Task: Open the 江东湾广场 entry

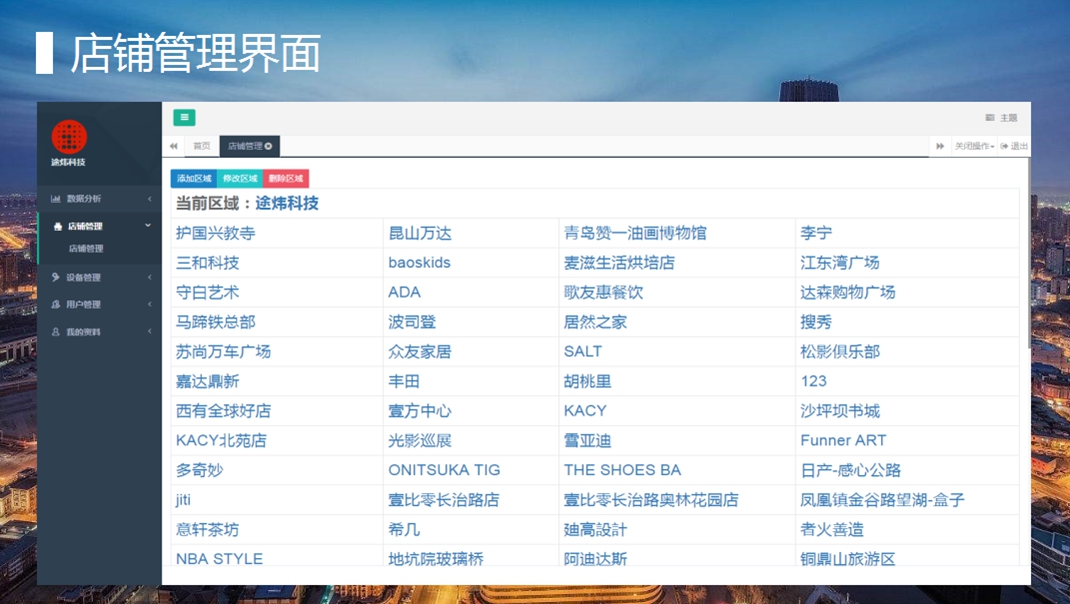Action: click(840, 263)
